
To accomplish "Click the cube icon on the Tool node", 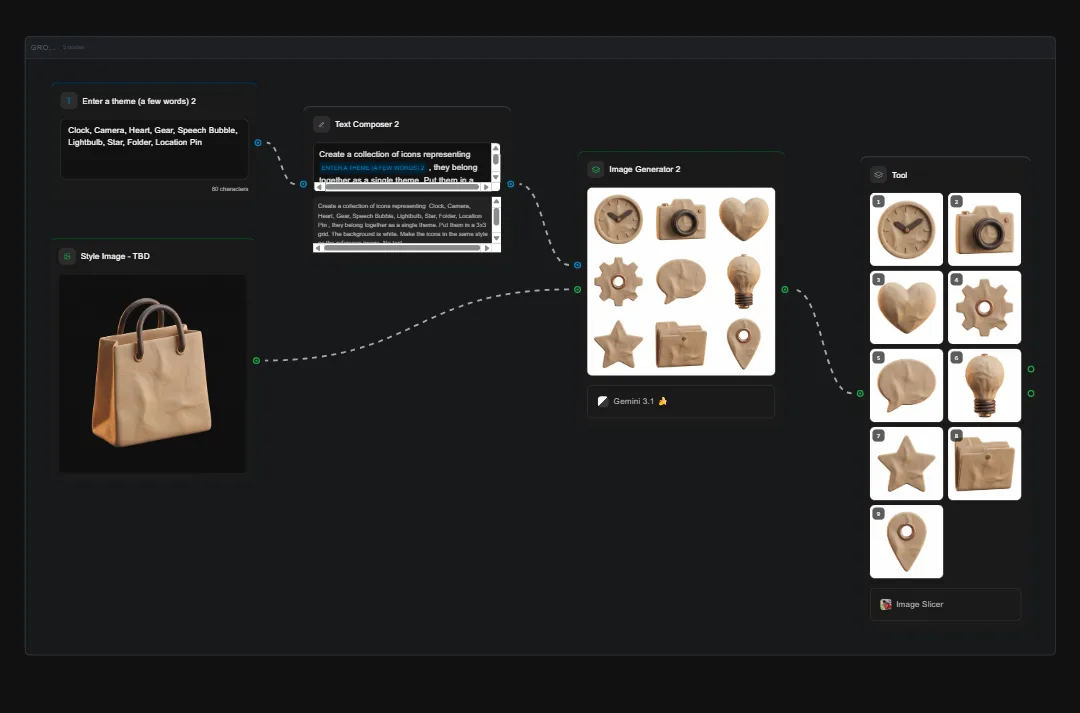I will 878,174.
